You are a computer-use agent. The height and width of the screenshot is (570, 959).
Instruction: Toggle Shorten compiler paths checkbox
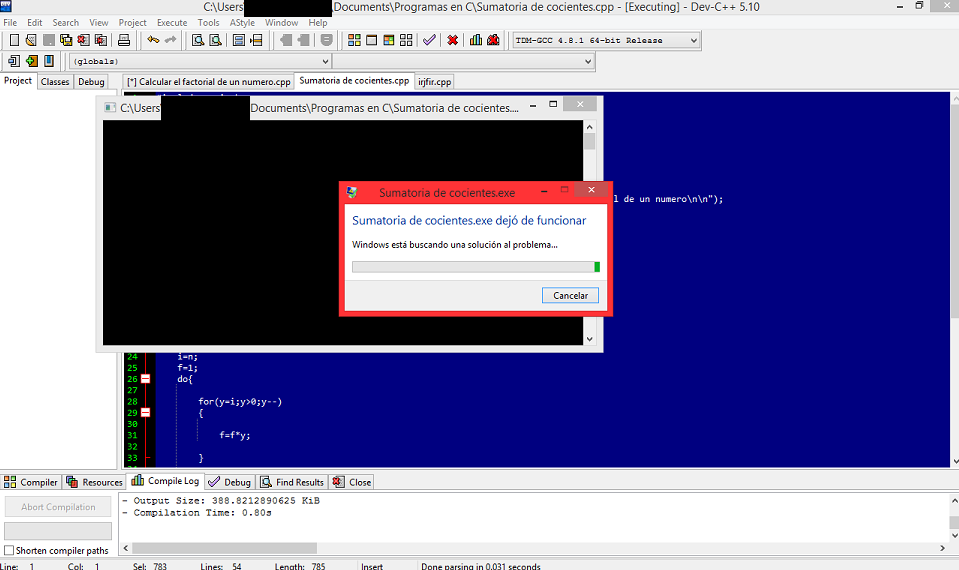[9, 550]
